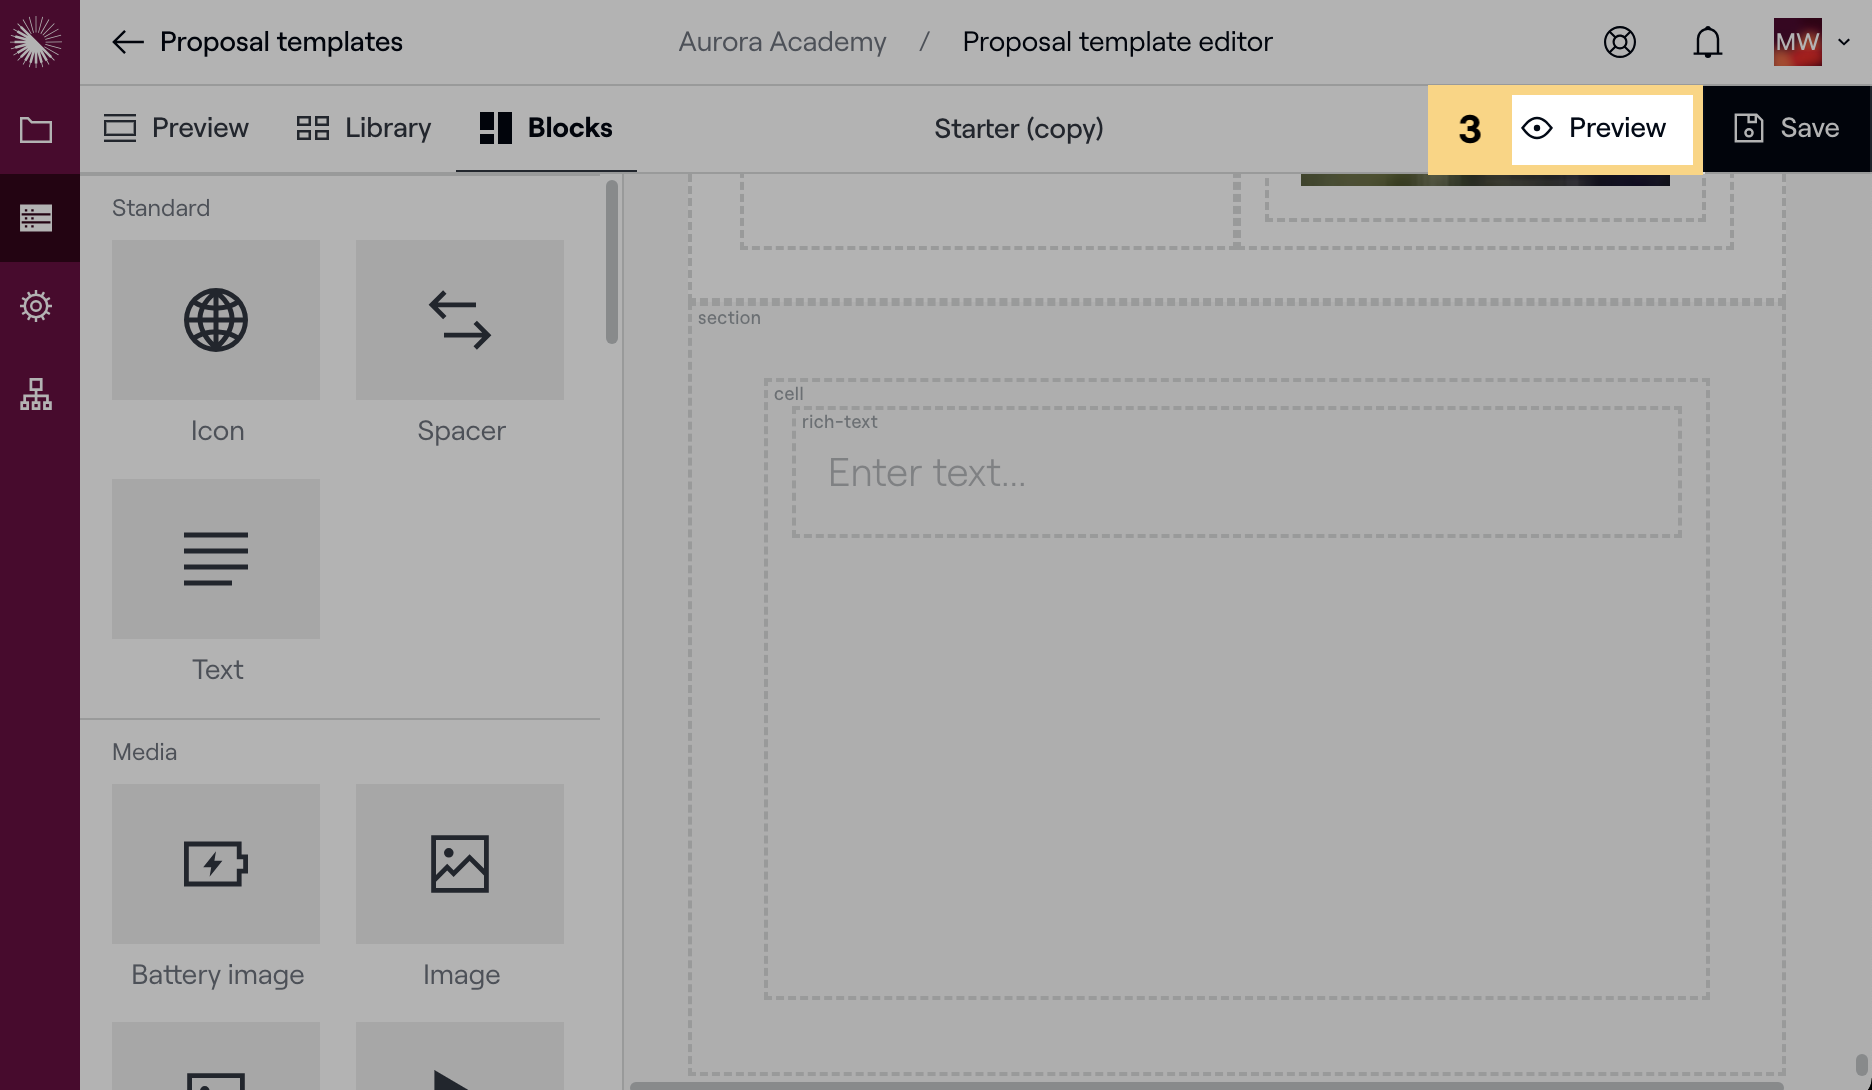Open settings gear in left sidebar

pos(36,306)
